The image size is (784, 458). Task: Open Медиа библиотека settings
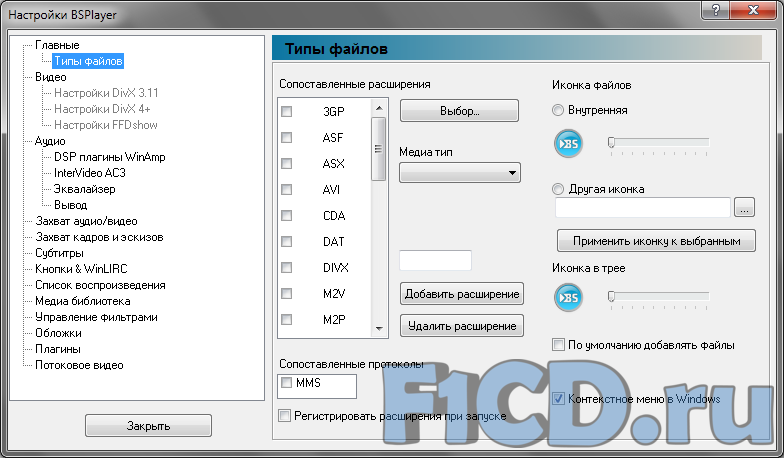82,301
